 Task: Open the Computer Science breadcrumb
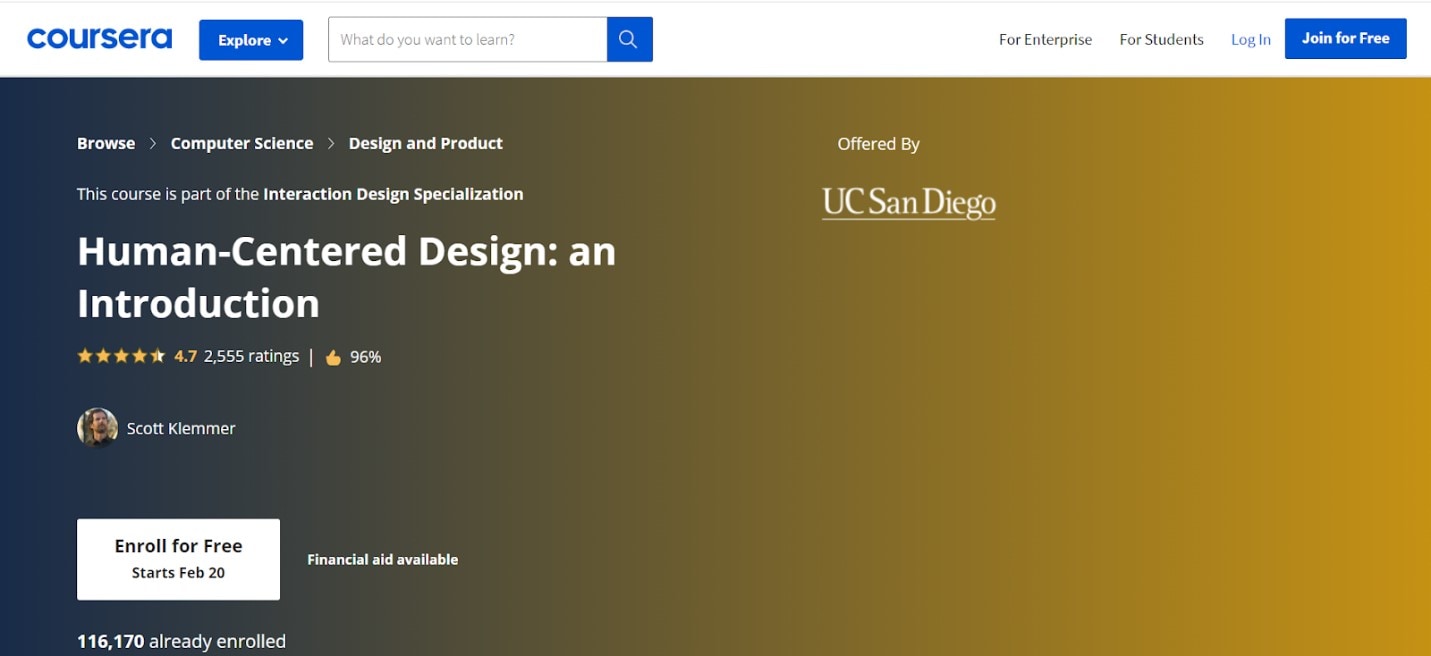tap(242, 144)
